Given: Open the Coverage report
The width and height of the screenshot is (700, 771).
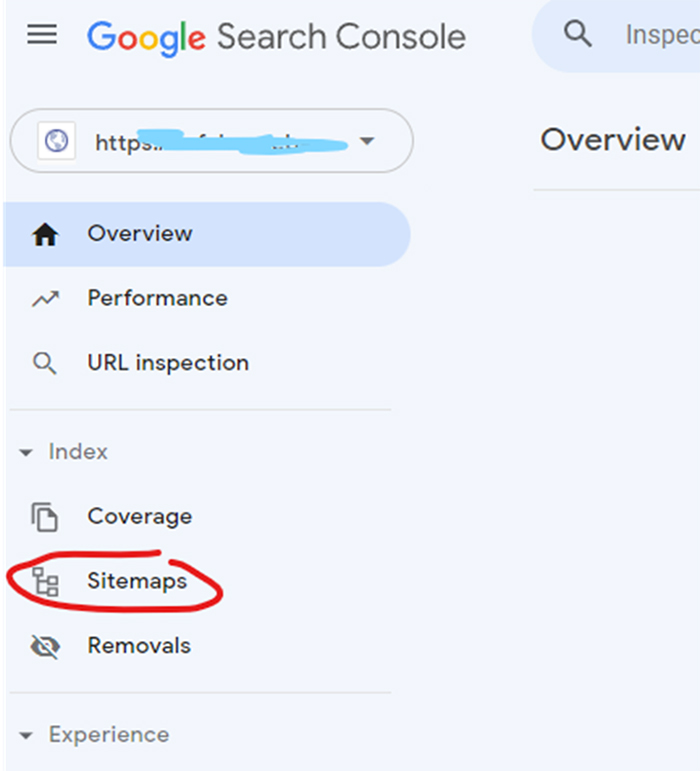Looking at the screenshot, I should coord(140,517).
